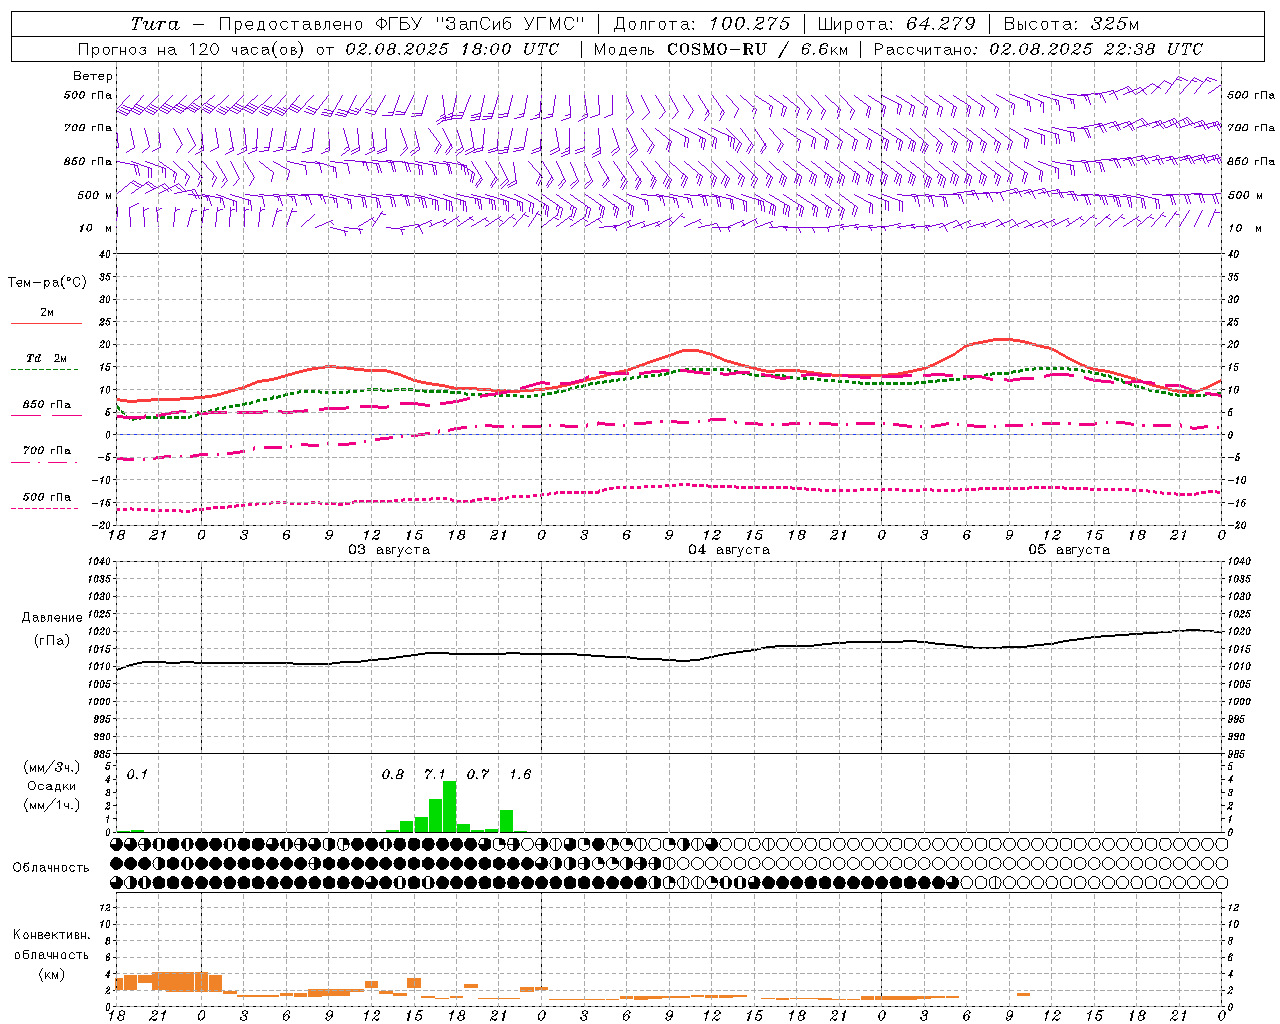Viewport: 1280px width, 1024px height.
Task: Click the "04 августа" date label
Action: point(729,550)
